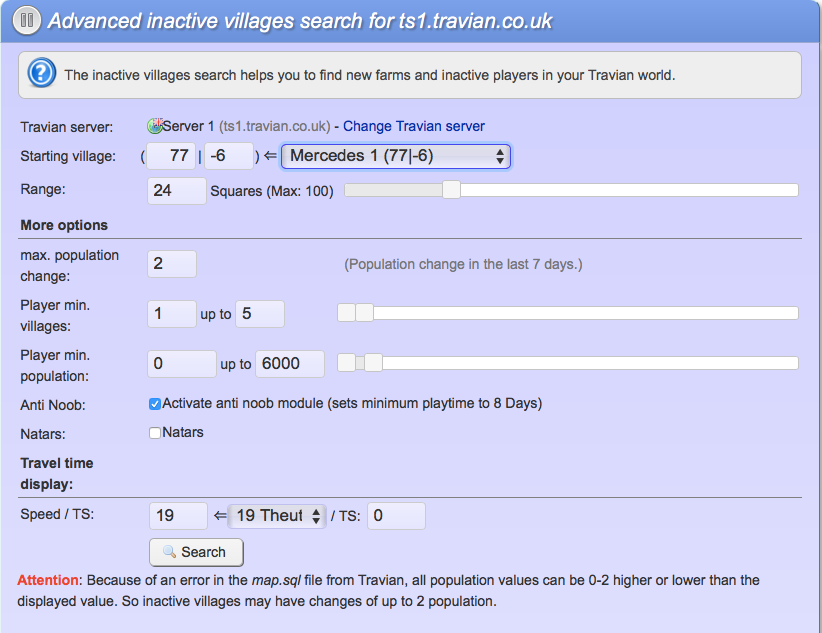Click the maximum villages field showing 5

coord(260,314)
